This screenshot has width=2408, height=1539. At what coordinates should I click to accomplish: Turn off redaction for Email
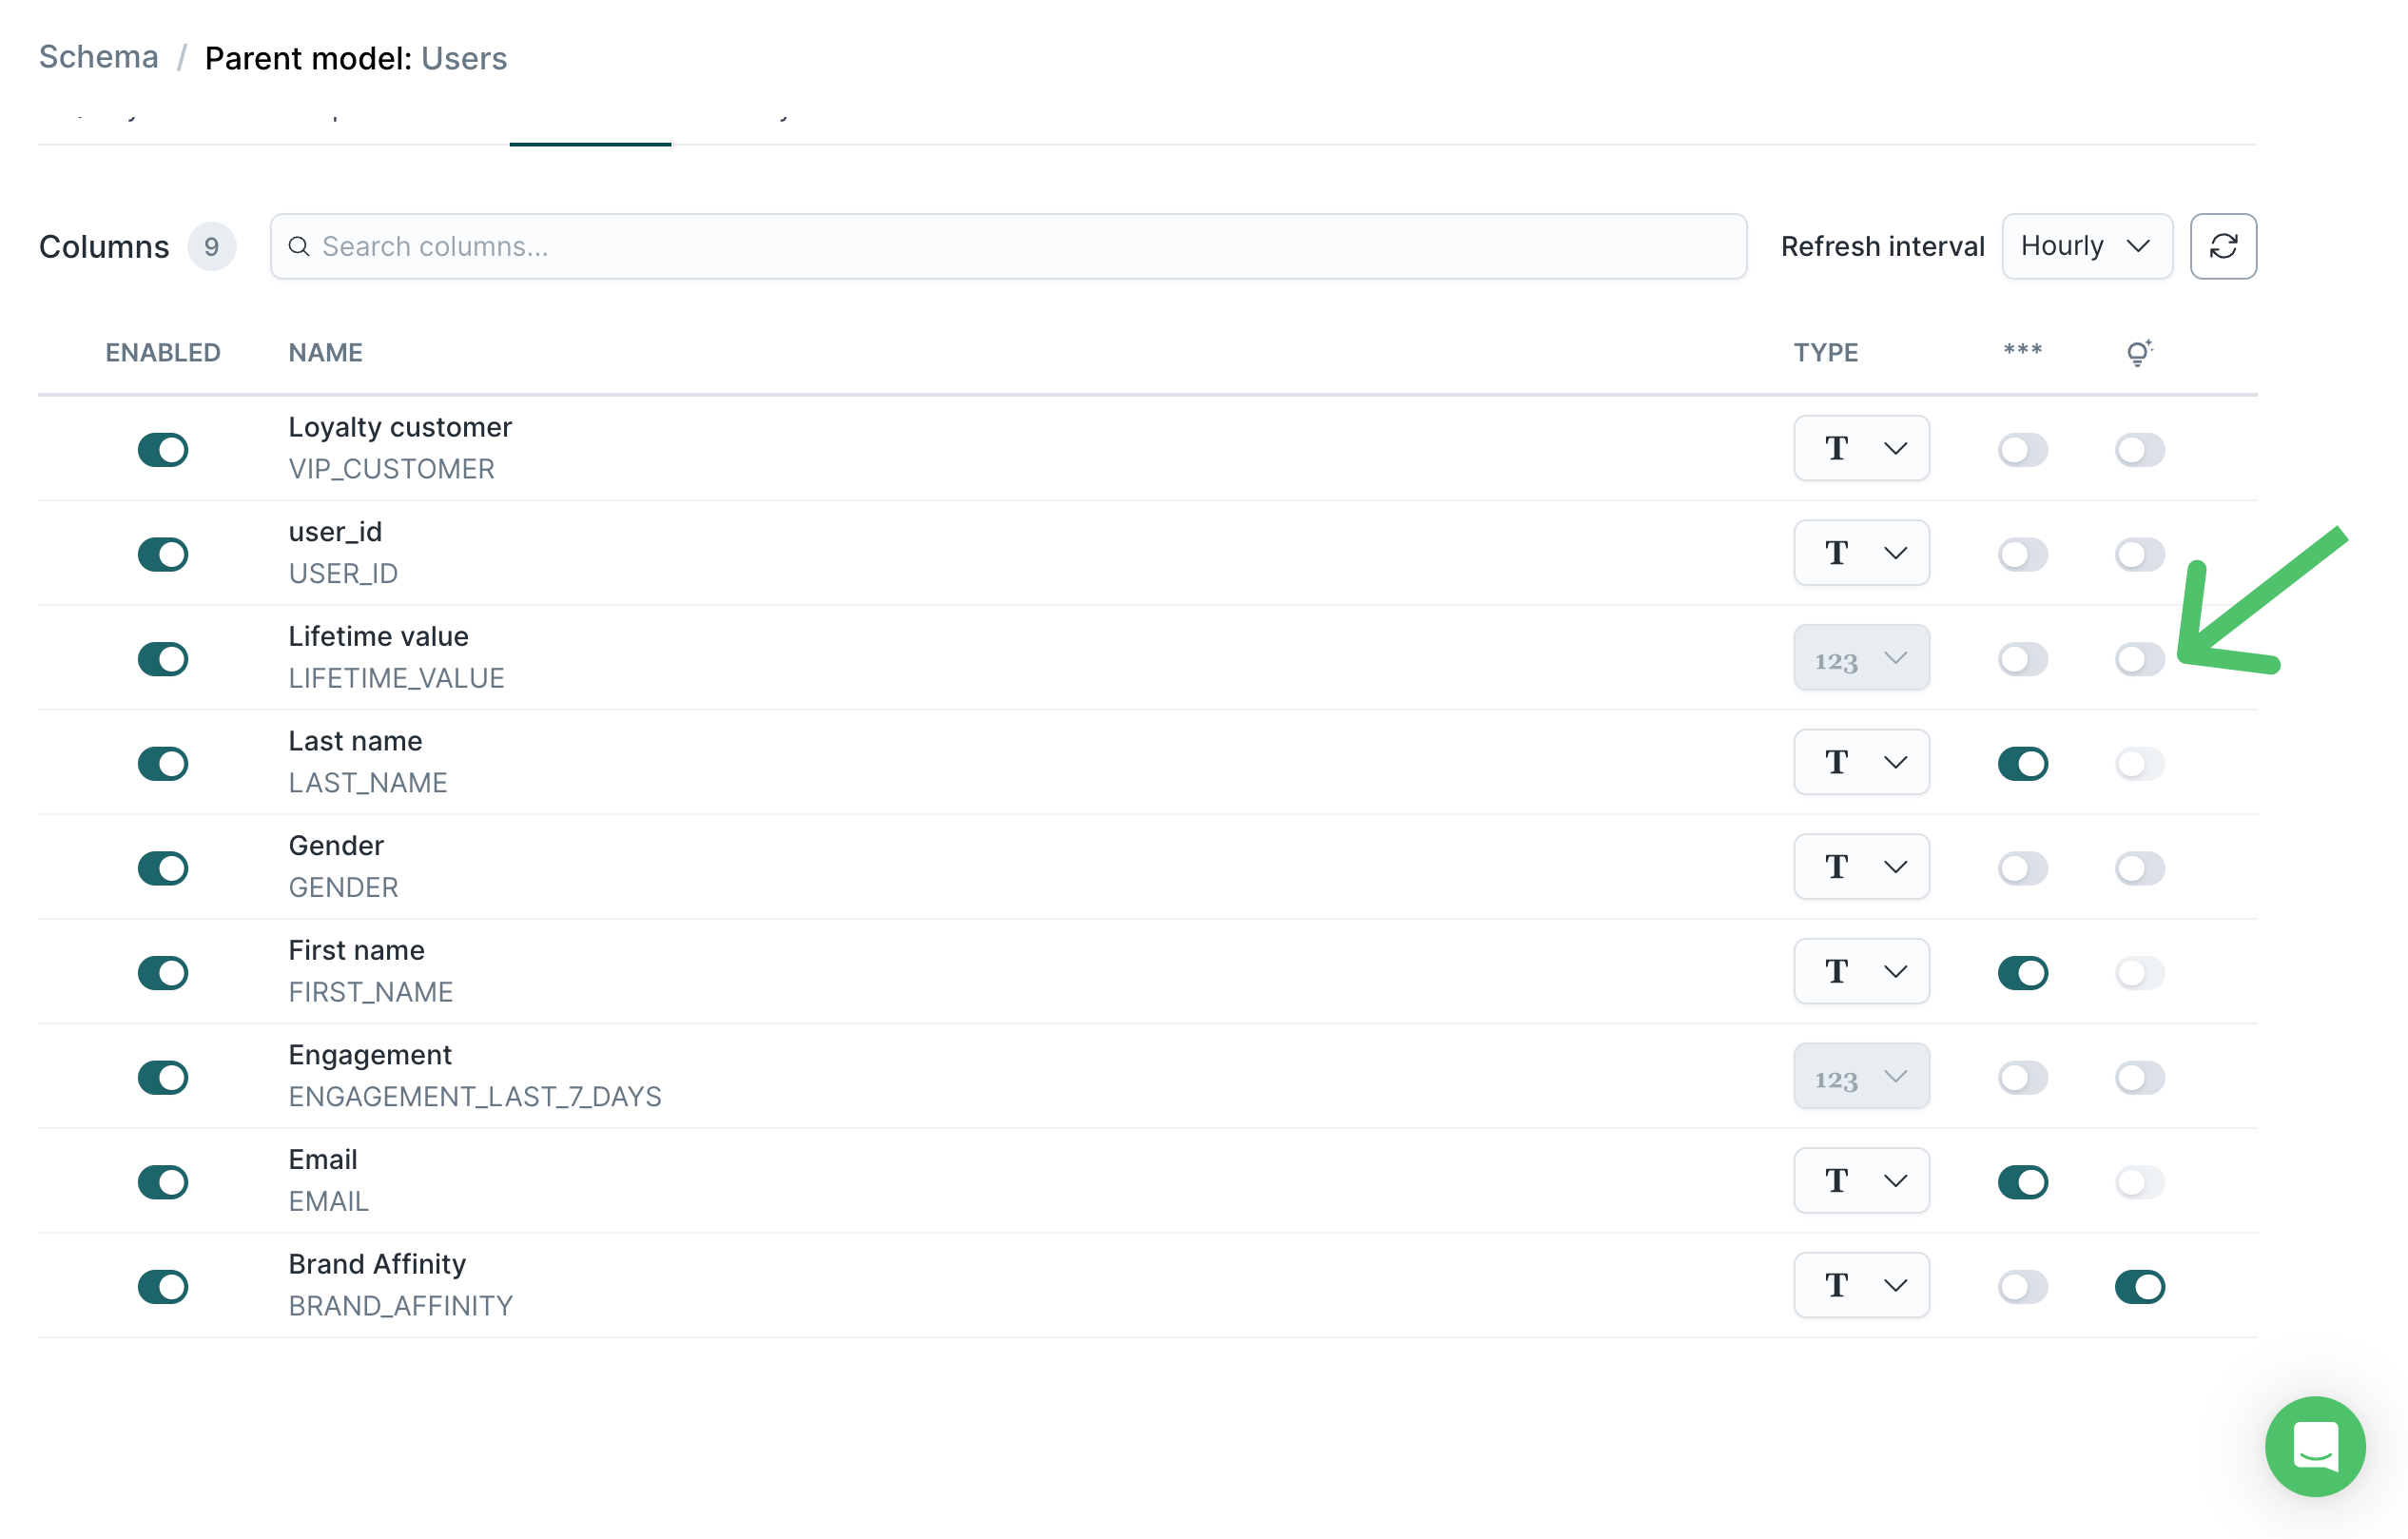[2022, 1182]
